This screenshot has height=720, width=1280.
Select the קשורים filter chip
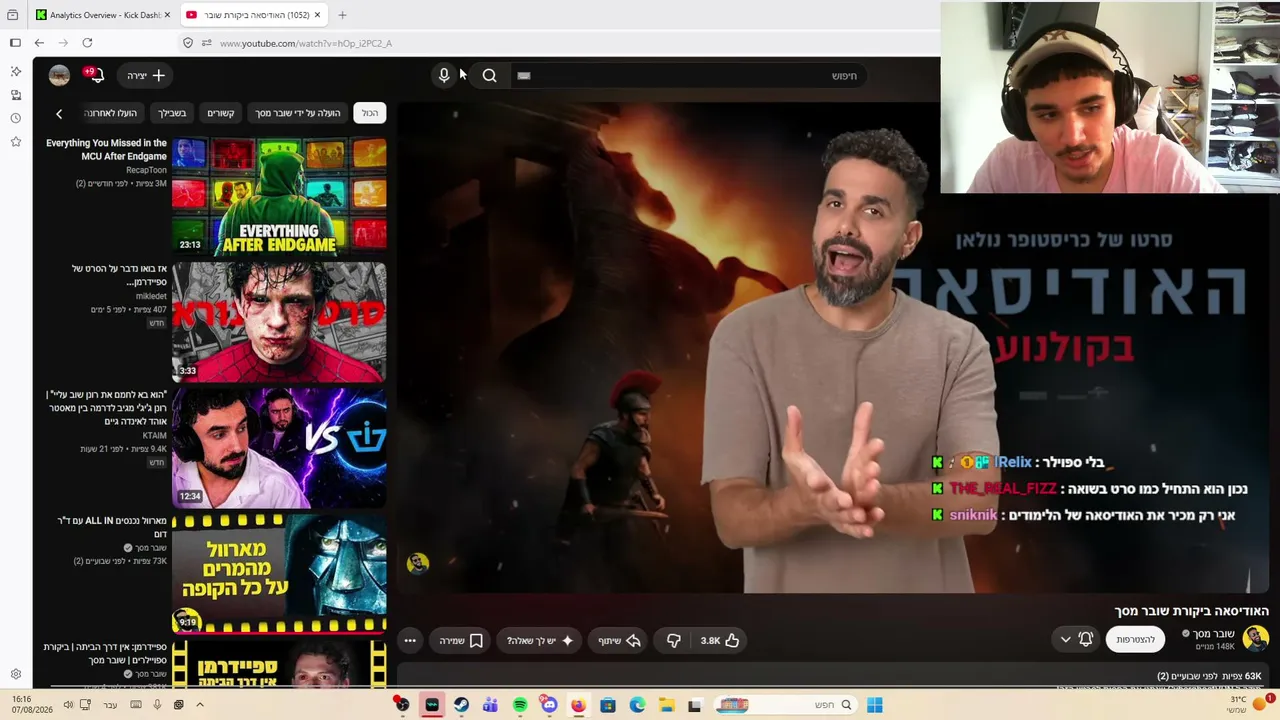point(220,113)
